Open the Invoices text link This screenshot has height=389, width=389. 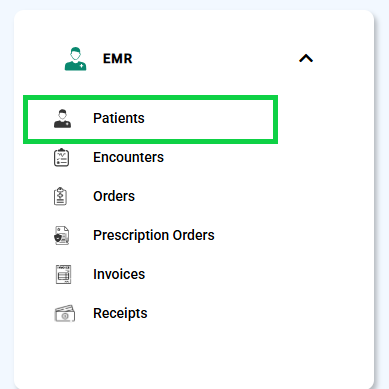coord(119,274)
